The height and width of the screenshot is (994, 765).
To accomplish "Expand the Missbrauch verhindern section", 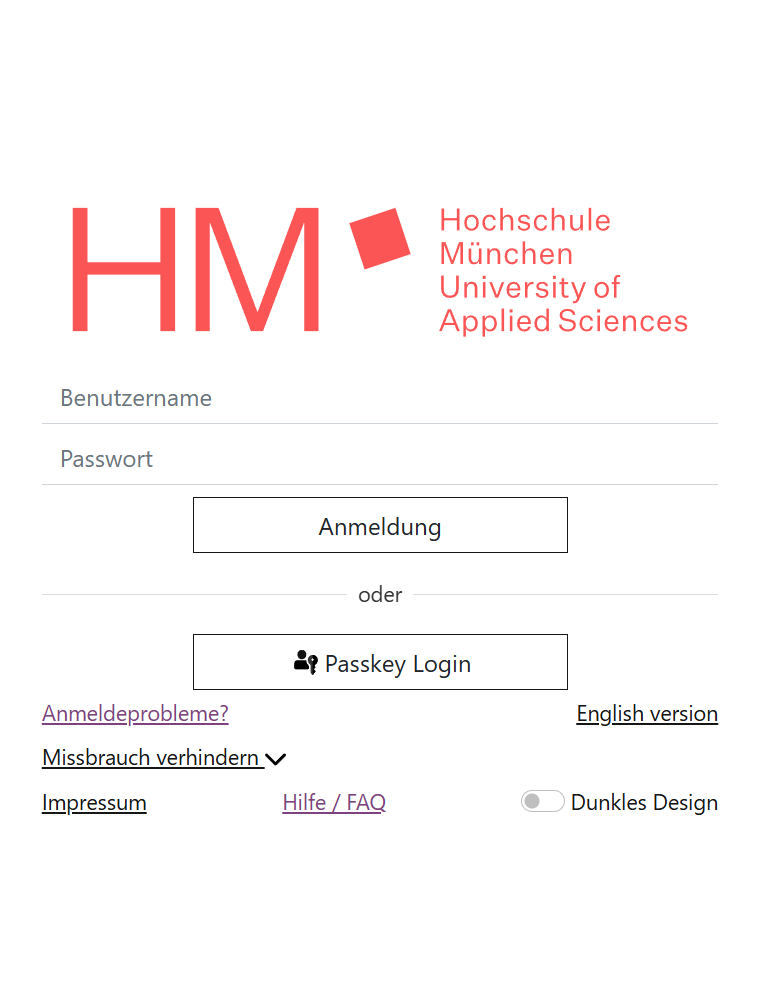I will 151,758.
